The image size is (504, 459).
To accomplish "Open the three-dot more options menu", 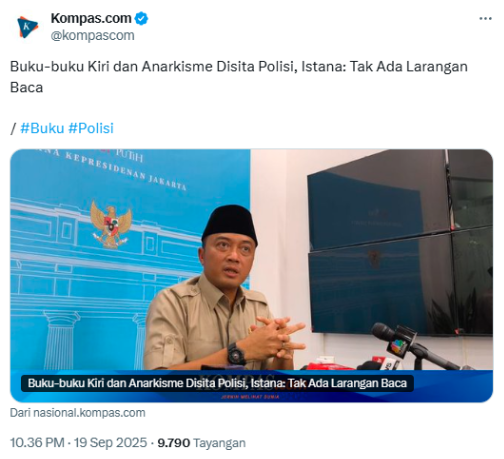I will pos(485,19).
